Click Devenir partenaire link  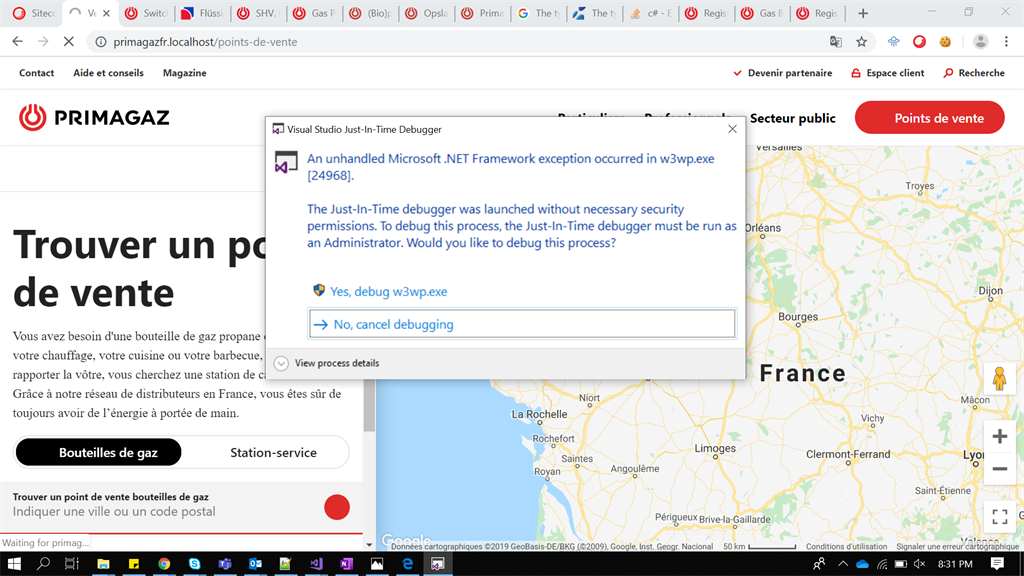(x=782, y=73)
